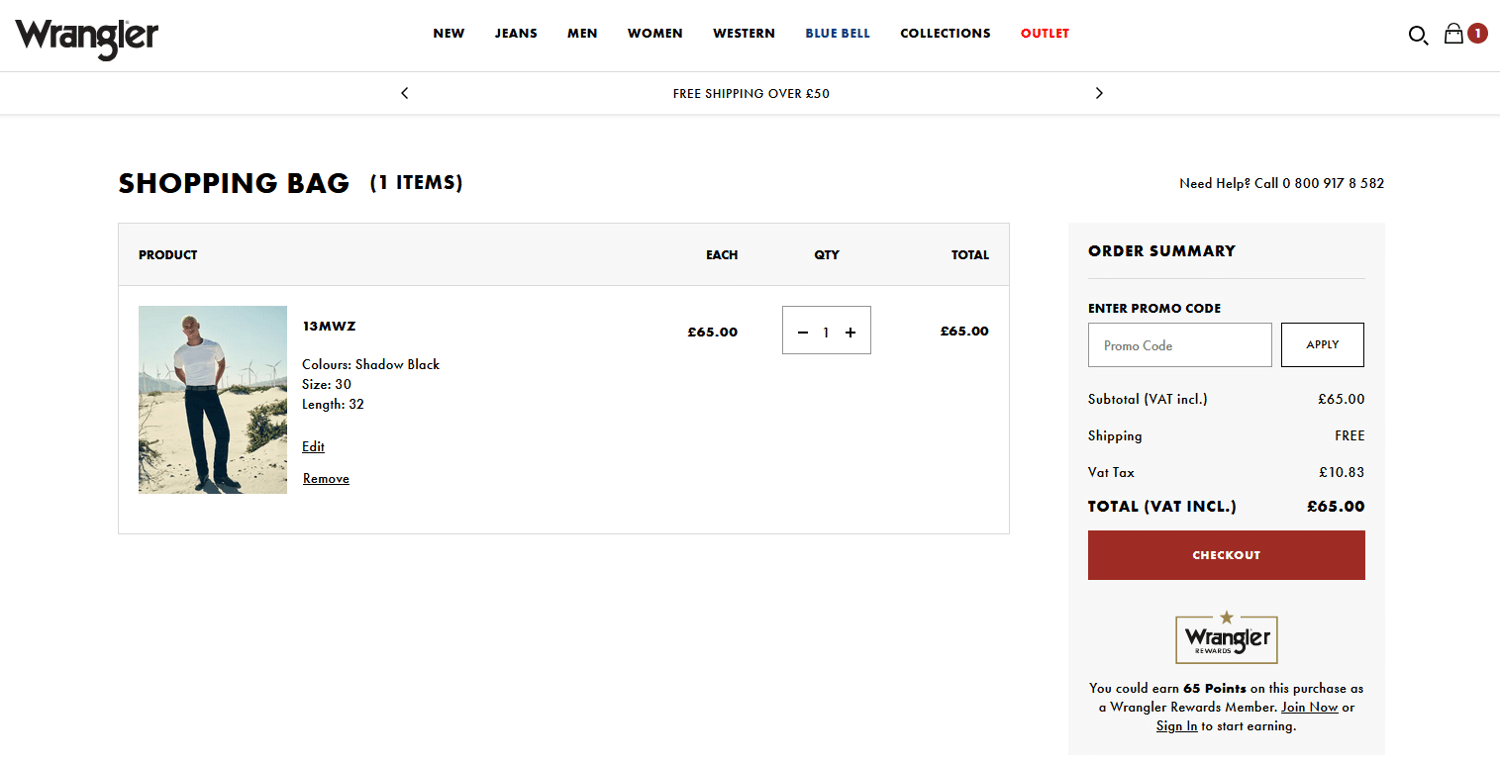The height and width of the screenshot is (764, 1500).
Task: Click the FREE SHIPPING OVER £50 banner text
Action: [x=751, y=94]
